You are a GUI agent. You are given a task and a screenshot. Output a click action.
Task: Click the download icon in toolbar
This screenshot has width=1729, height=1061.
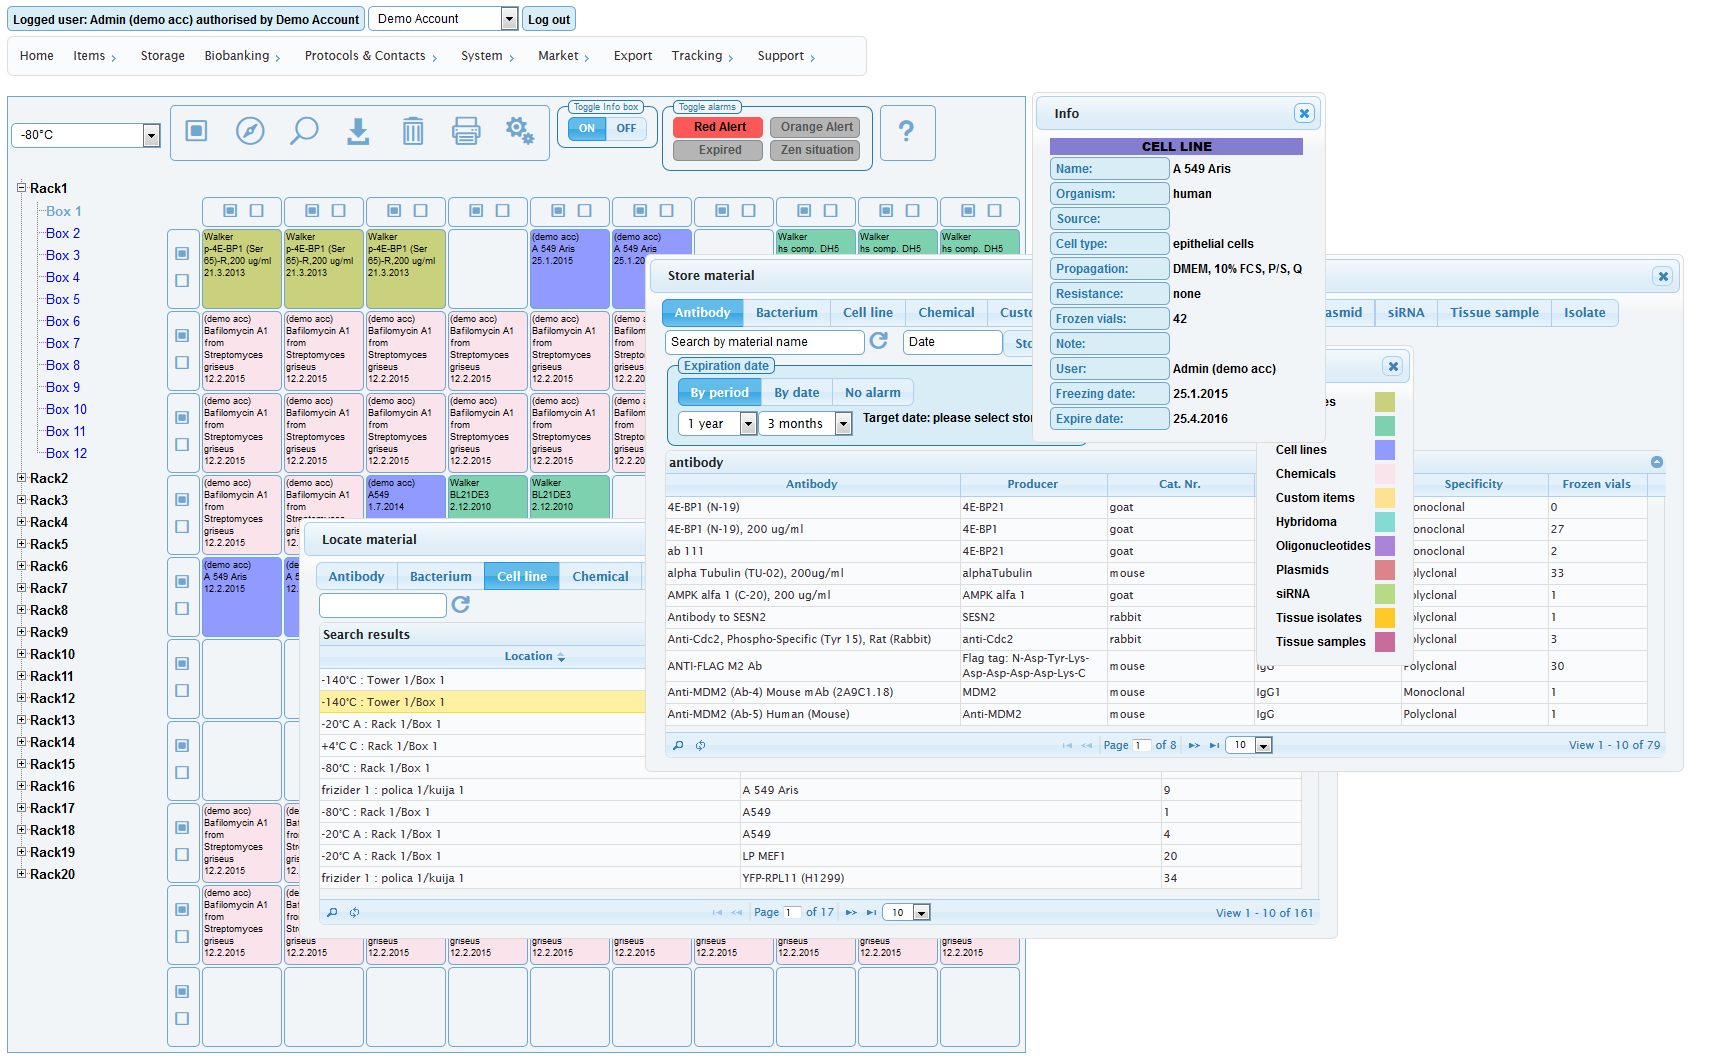point(358,131)
